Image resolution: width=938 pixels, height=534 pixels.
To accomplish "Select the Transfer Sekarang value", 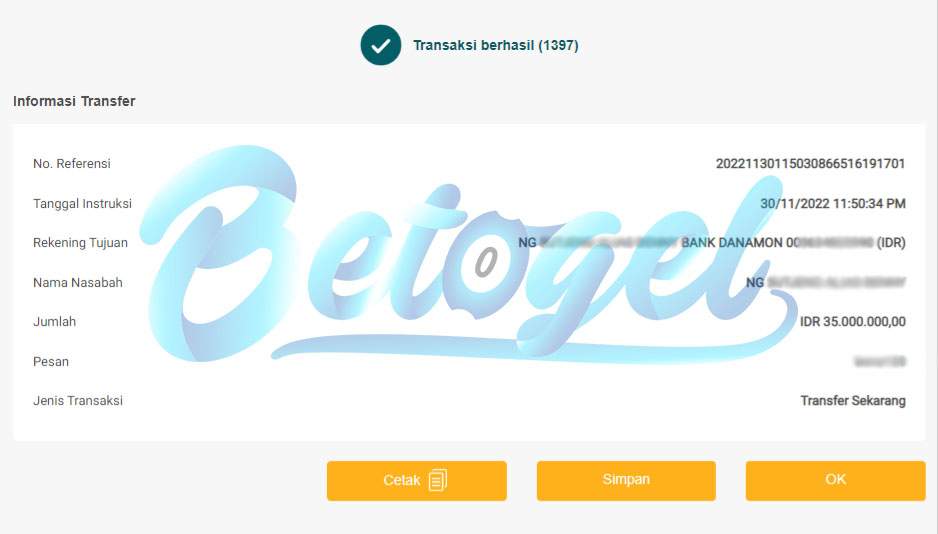I will (852, 401).
